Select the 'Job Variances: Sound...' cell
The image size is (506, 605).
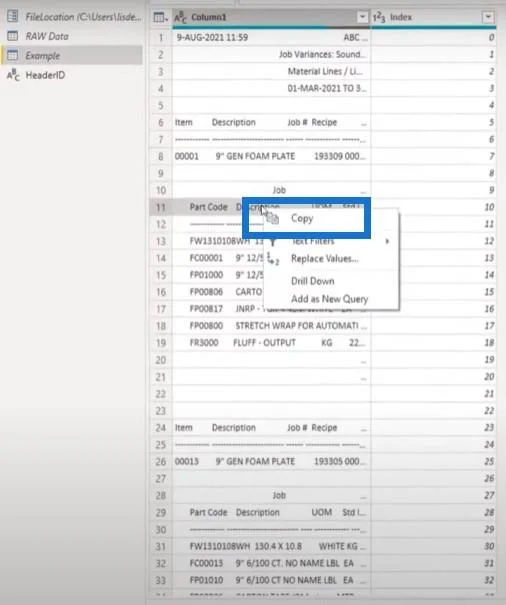click(x=271, y=54)
